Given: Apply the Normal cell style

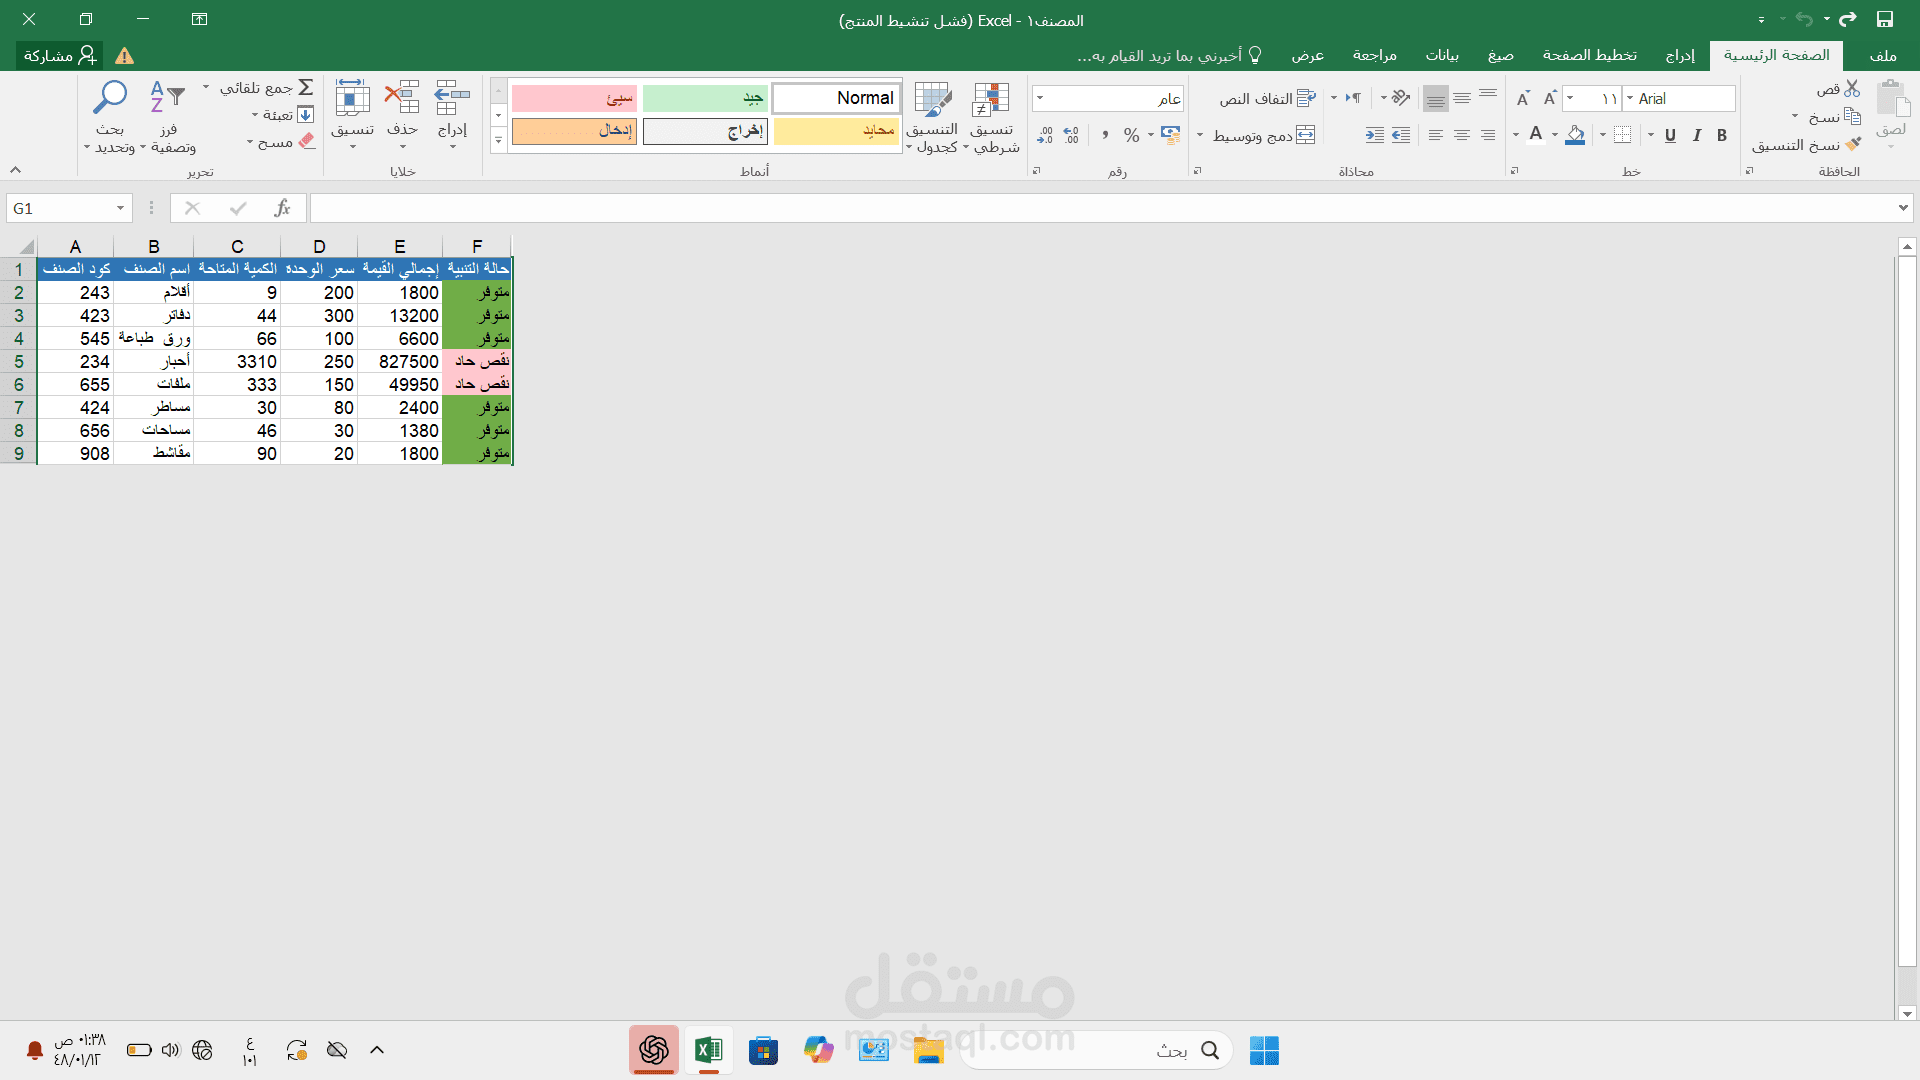Looking at the screenshot, I should tap(837, 98).
